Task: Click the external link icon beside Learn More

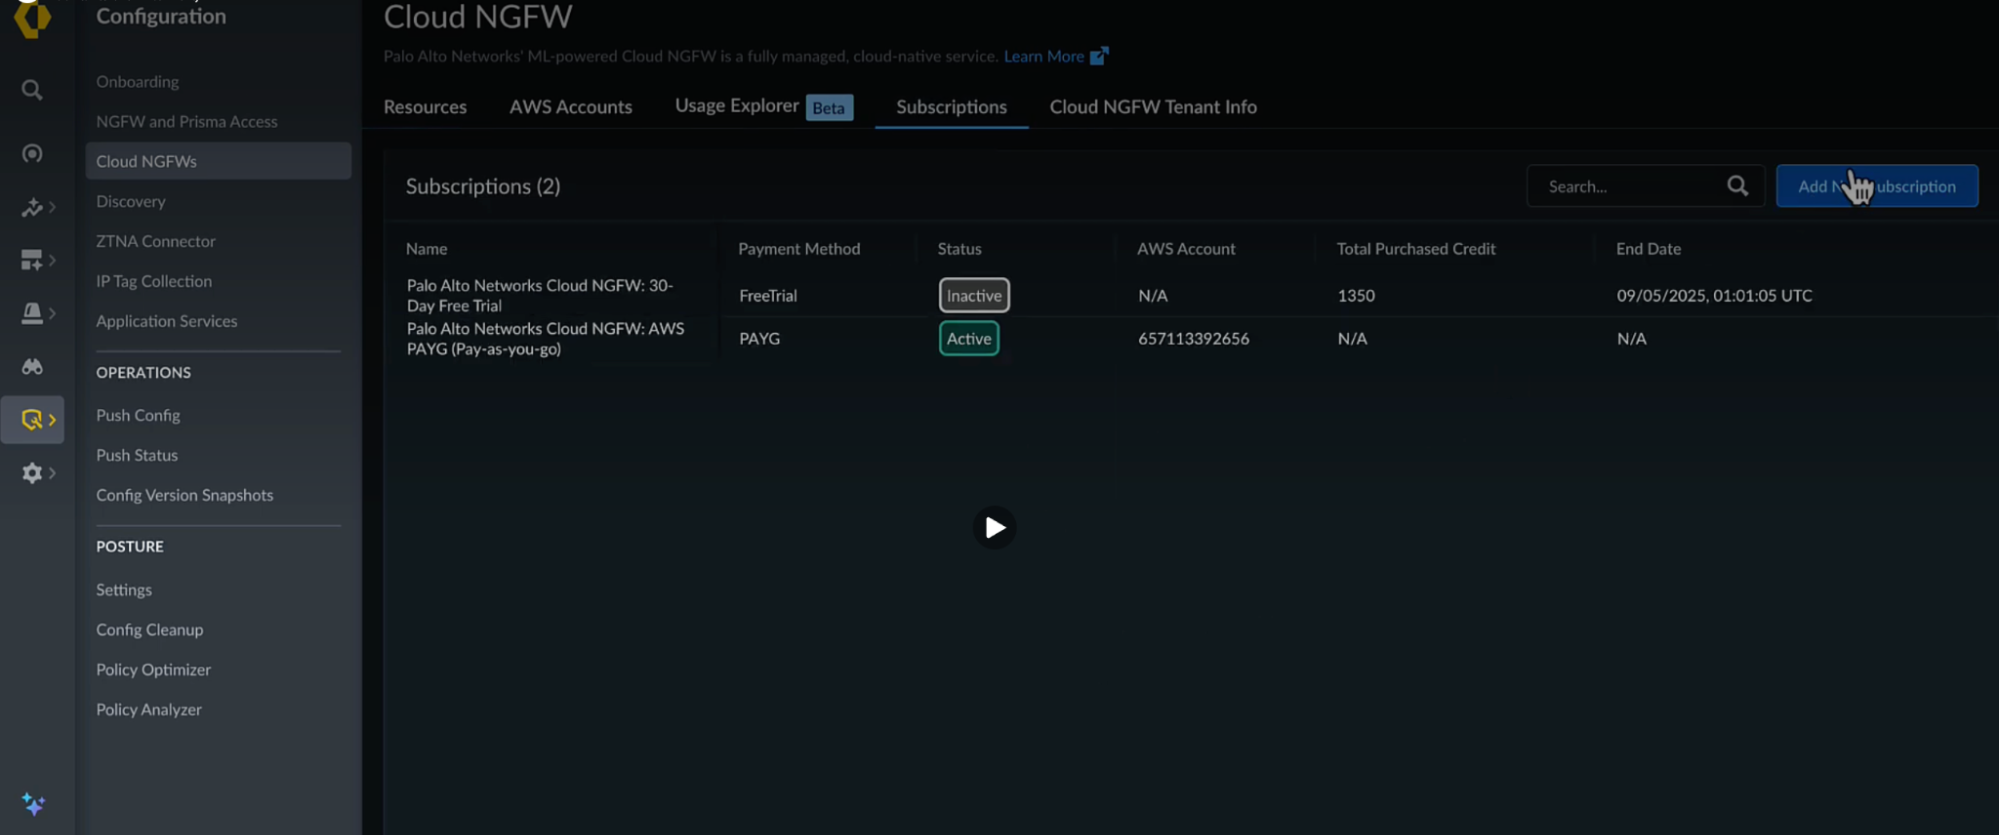Action: [1099, 56]
